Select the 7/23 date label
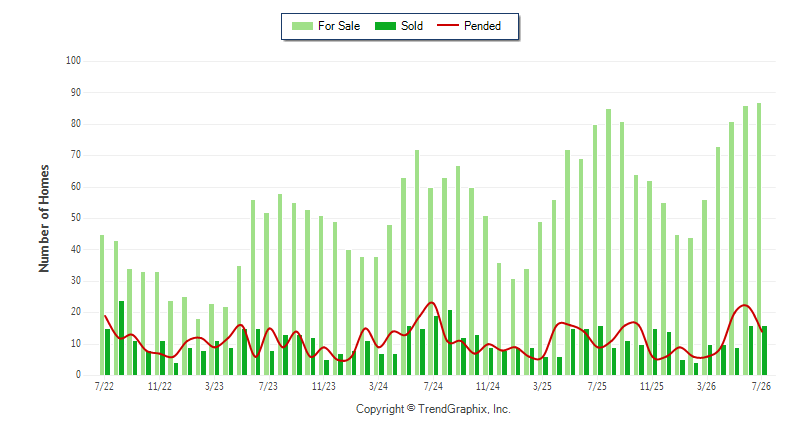 [268, 386]
